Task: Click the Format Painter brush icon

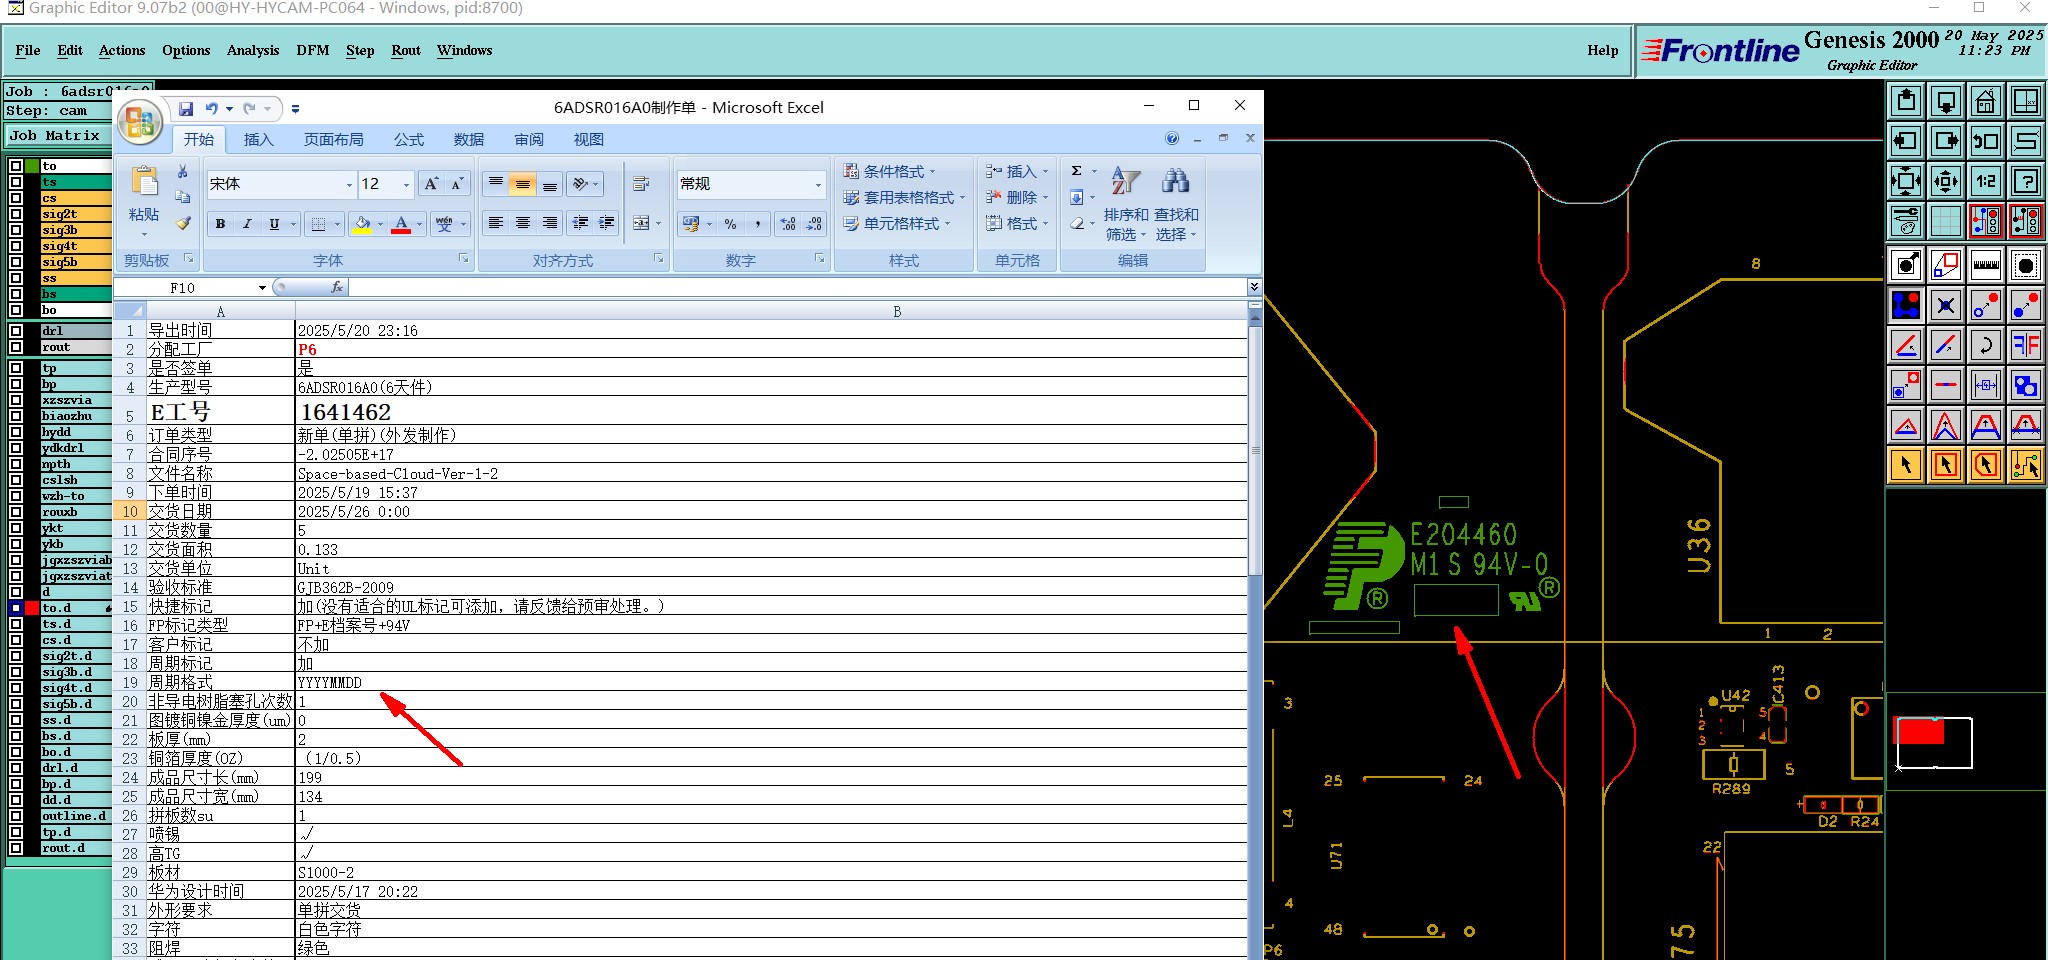Action: click(183, 223)
